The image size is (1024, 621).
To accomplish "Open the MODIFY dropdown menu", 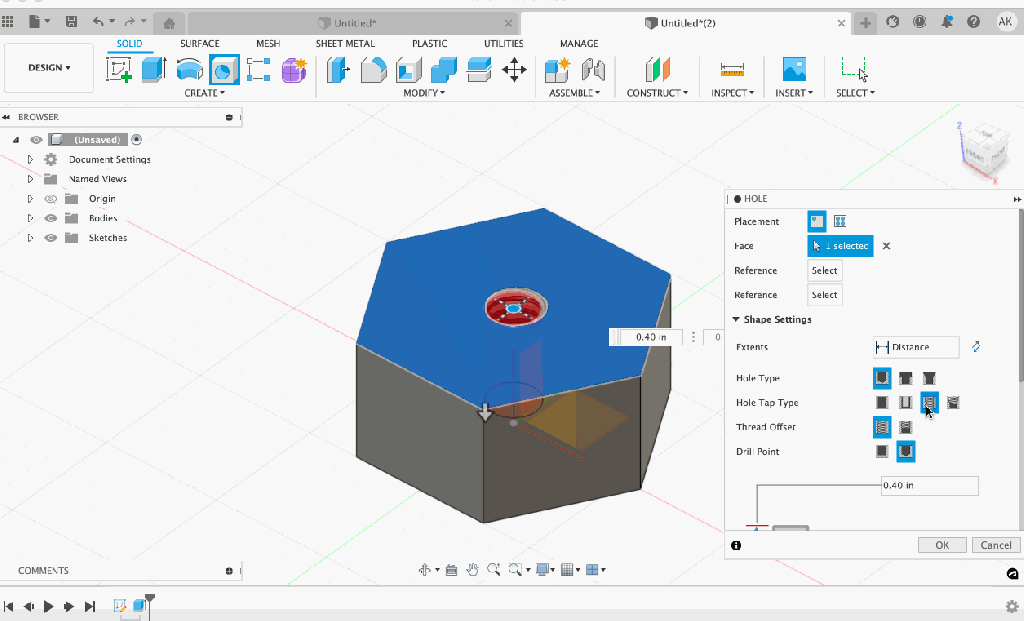I will [x=424, y=93].
